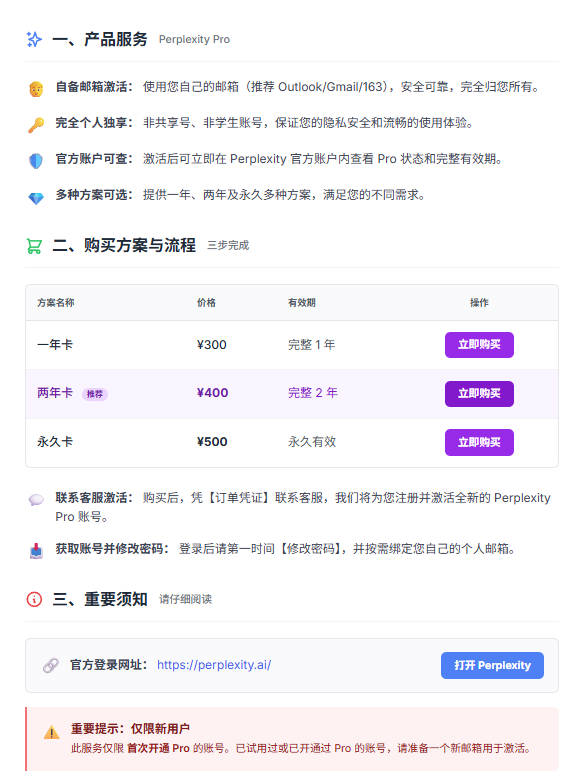Click the 联系客服激活 label

94,497
